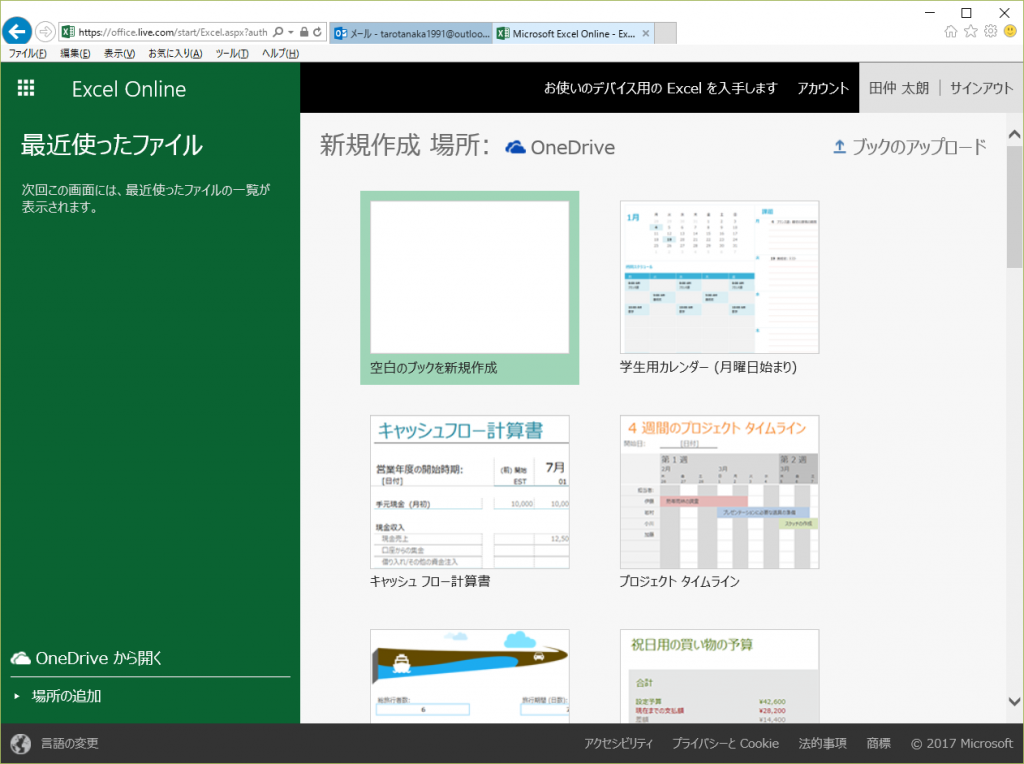
Task: Click サインアウト to sign out
Action: (x=981, y=88)
